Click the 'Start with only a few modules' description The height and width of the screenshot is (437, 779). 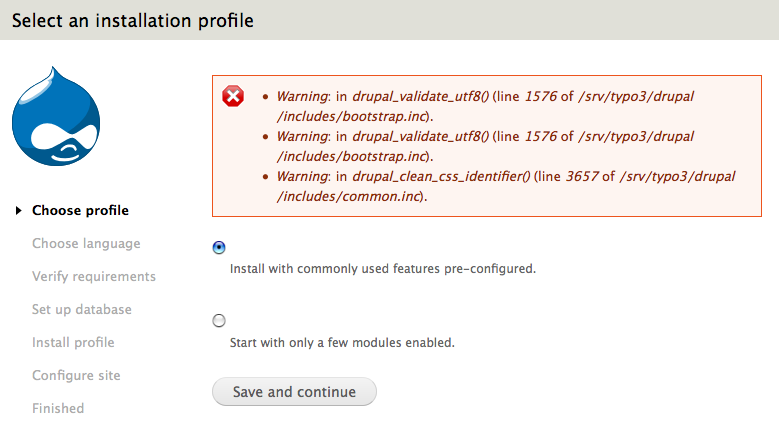(342, 343)
